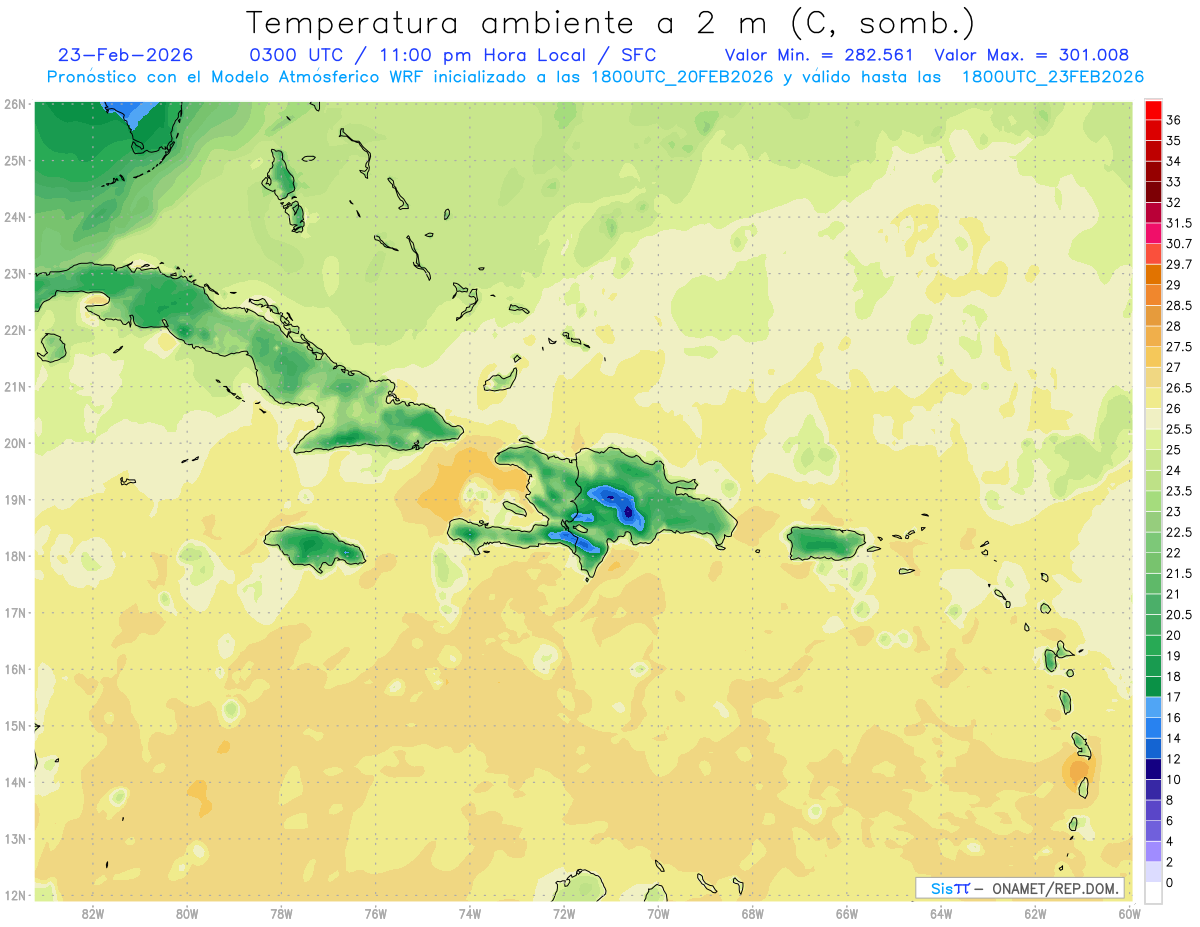Click the bright red swatch atop the legend
Image resolution: width=1200 pixels, height=927 pixels.
pyautogui.click(x=1153, y=110)
